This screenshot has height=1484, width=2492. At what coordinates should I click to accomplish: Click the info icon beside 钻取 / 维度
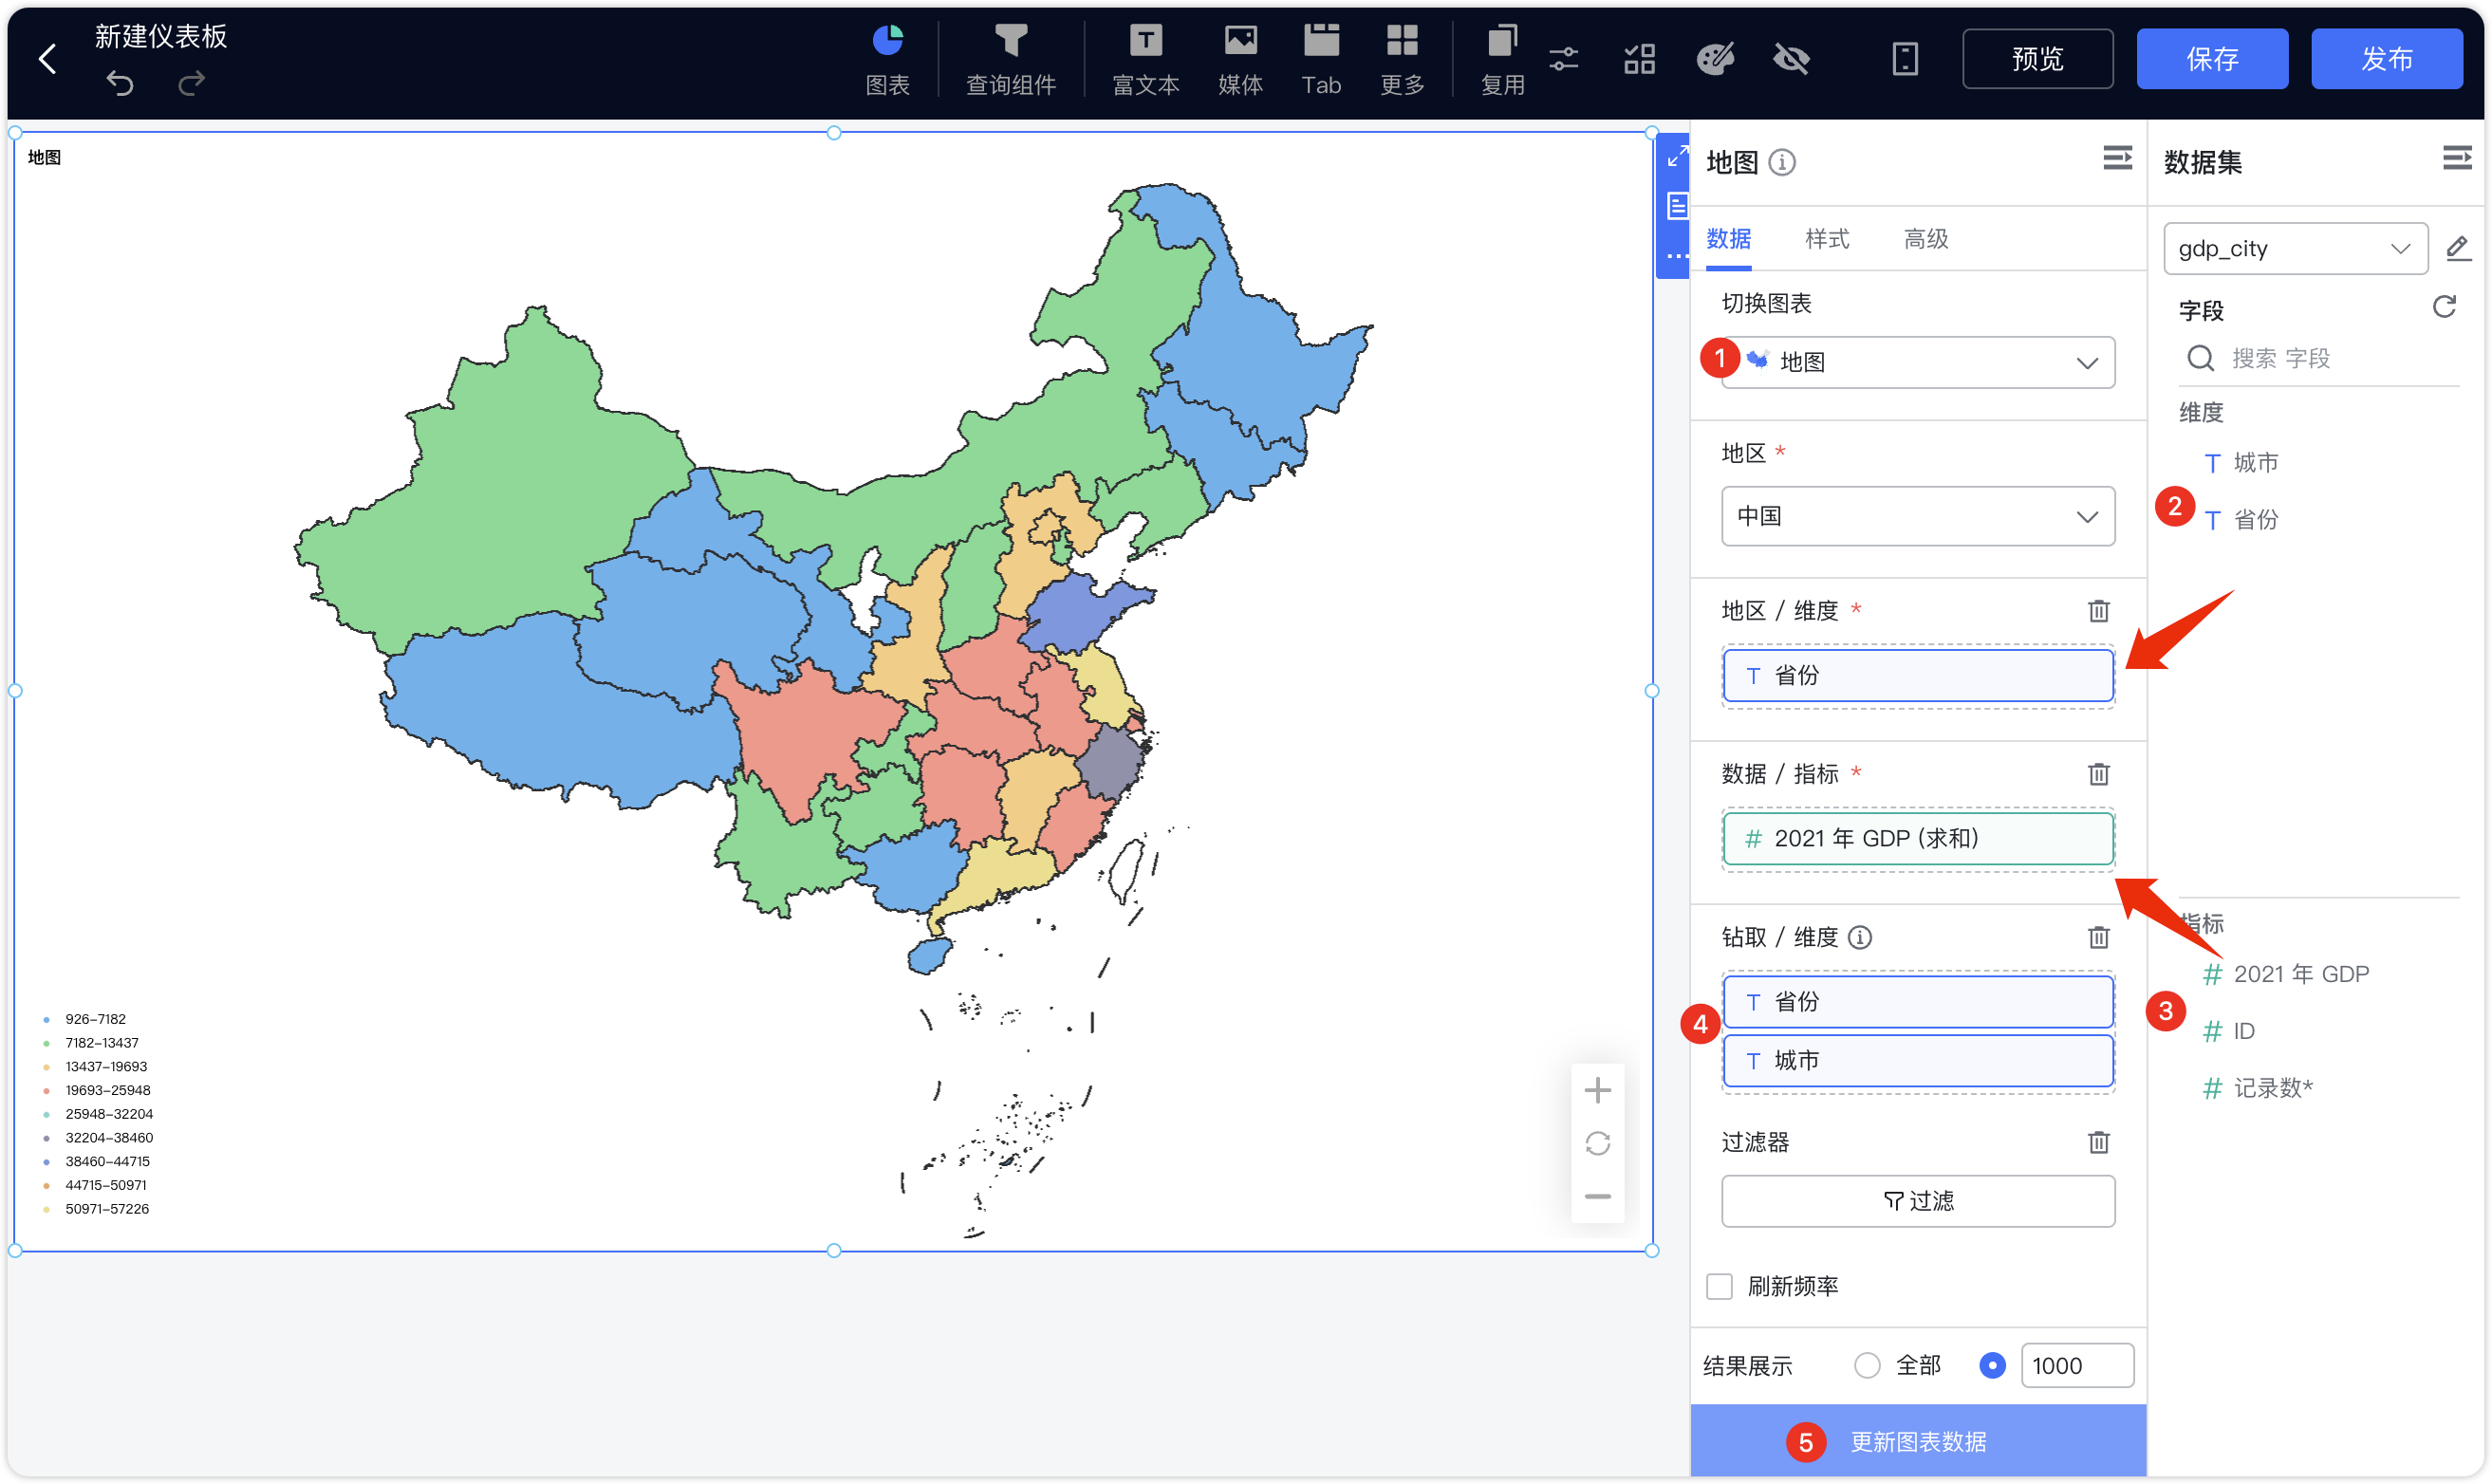click(x=1859, y=937)
